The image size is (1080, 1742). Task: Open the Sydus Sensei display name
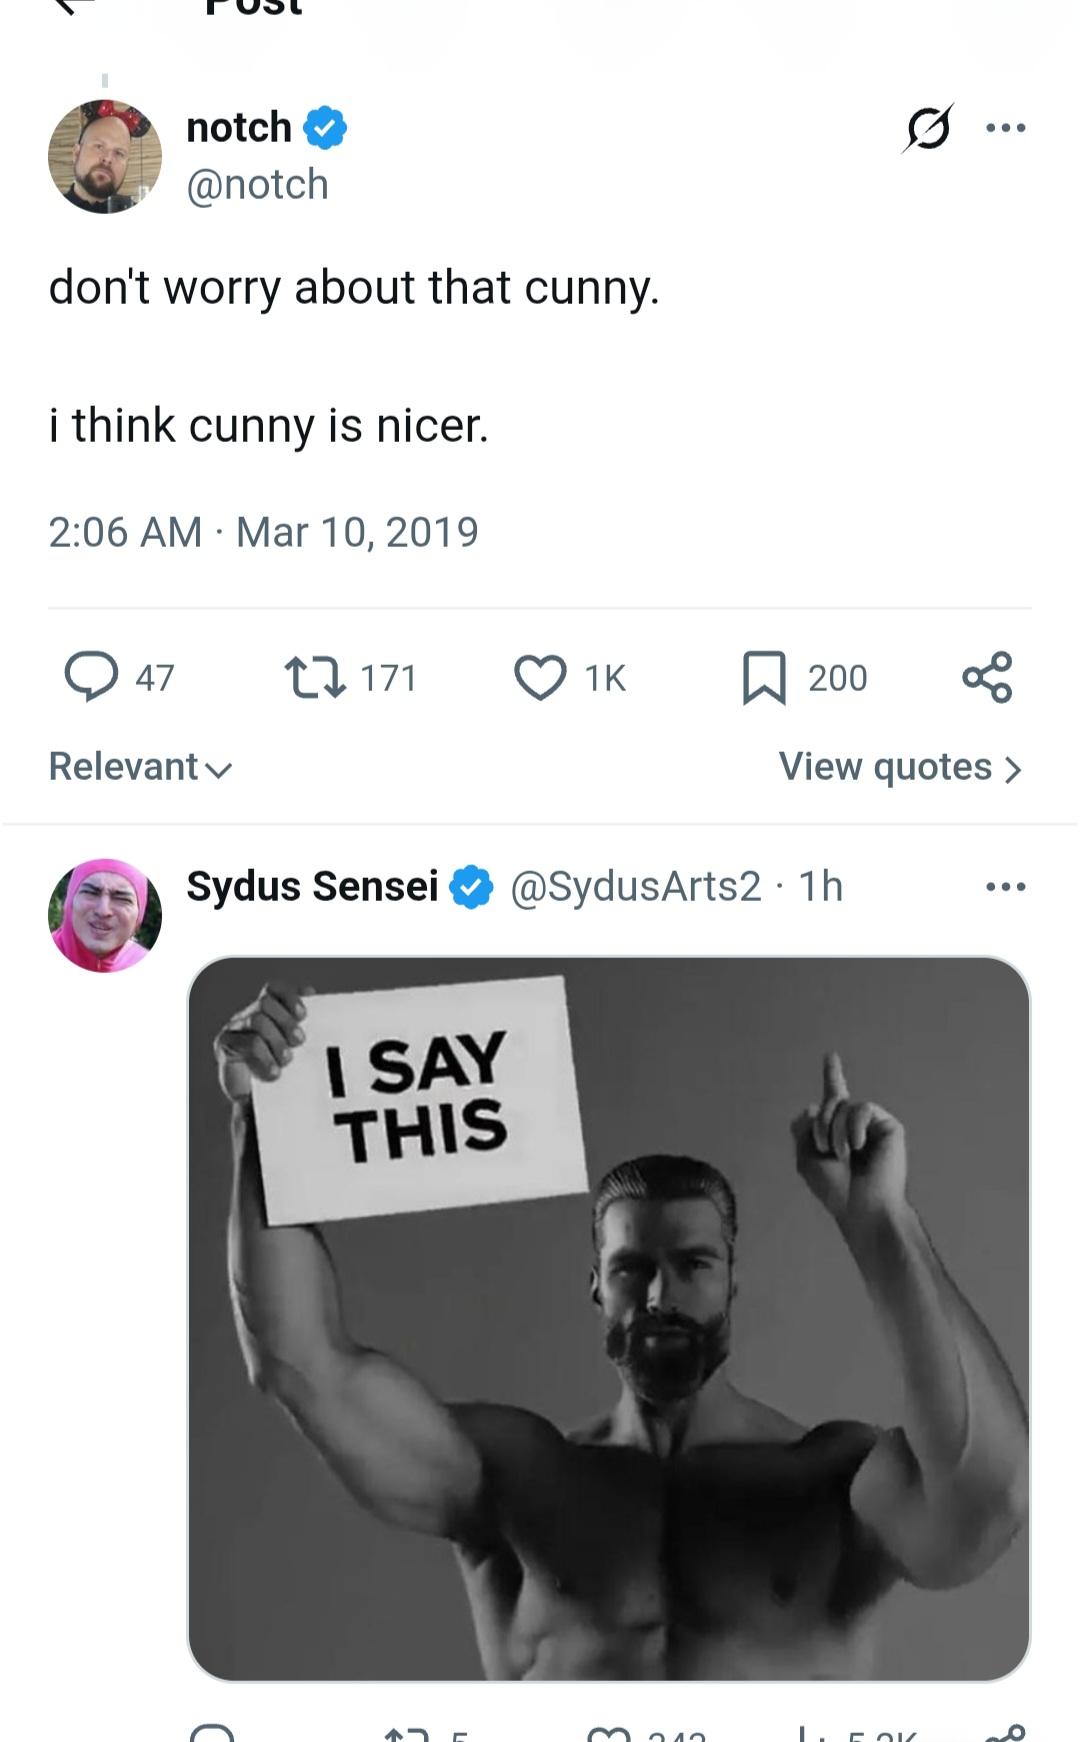click(312, 887)
